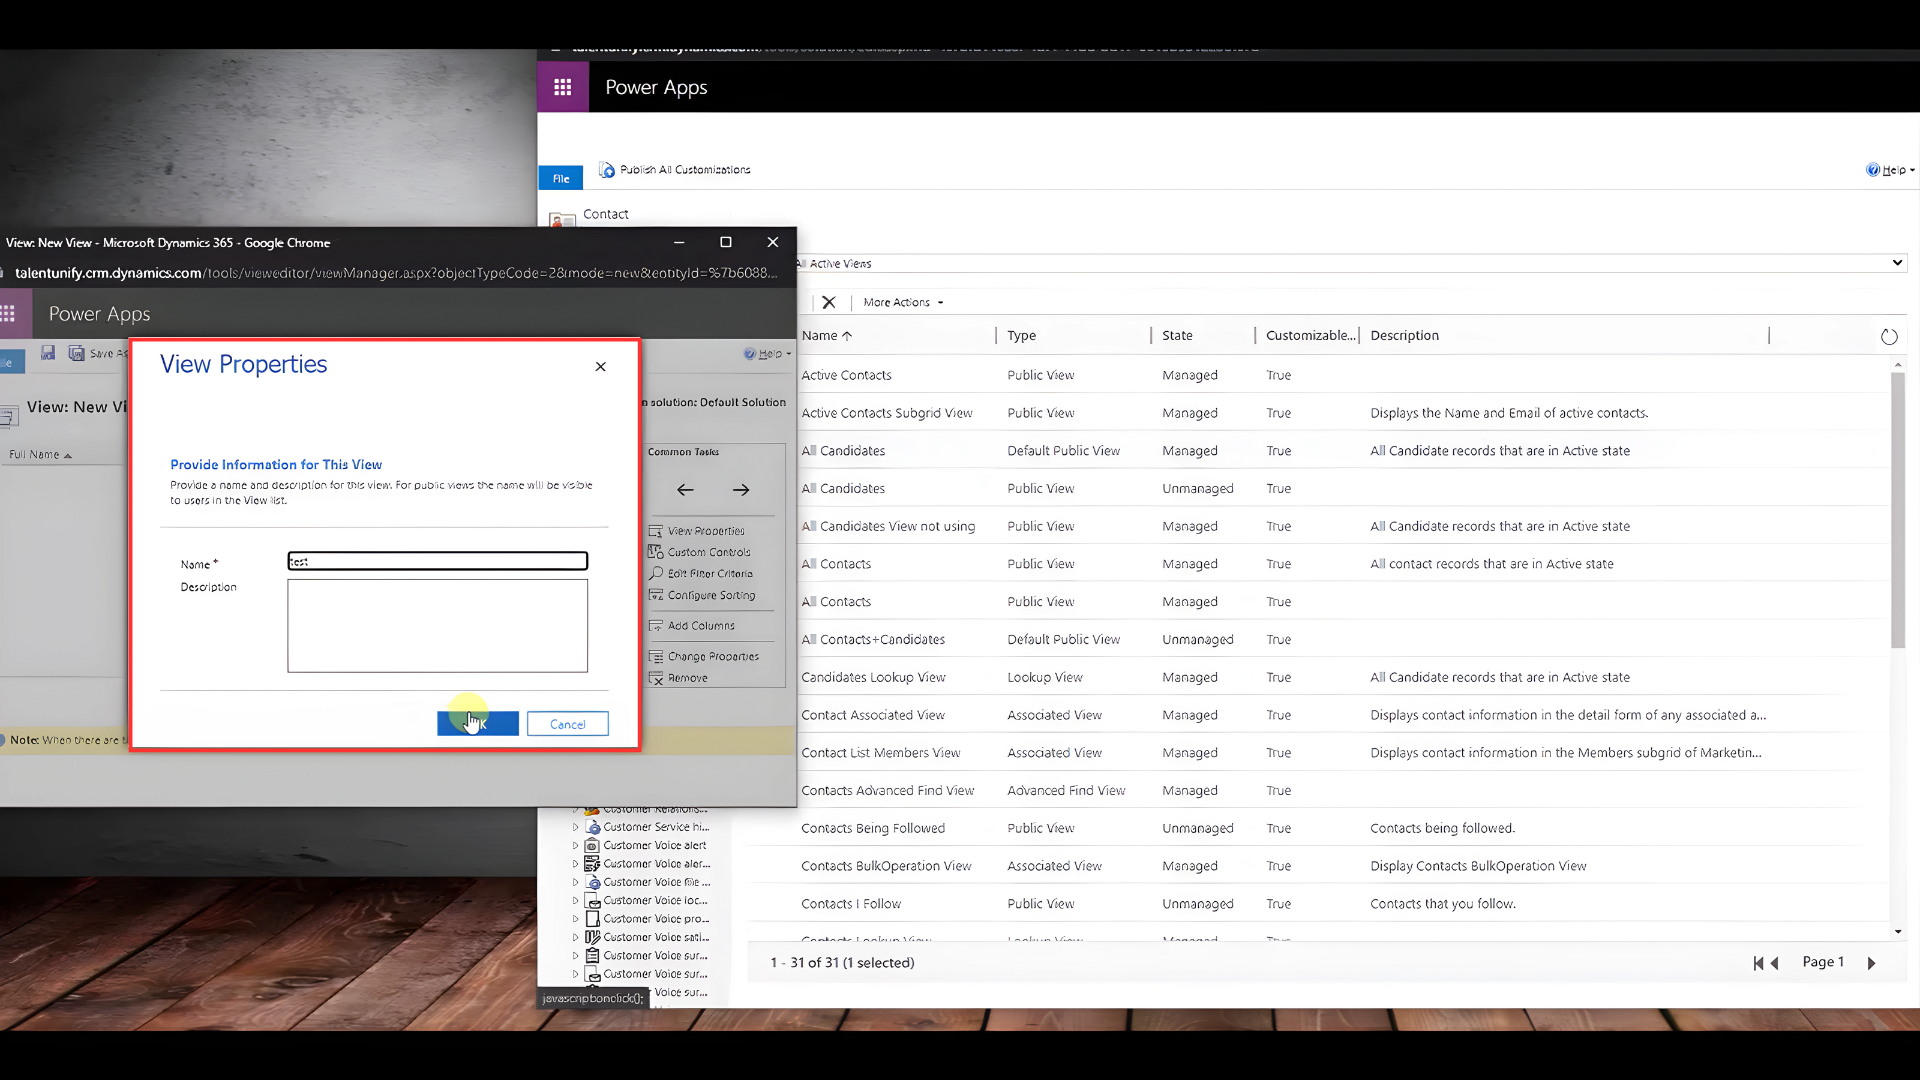Click Configure Sorting link
The width and height of the screenshot is (1920, 1080).
(711, 595)
